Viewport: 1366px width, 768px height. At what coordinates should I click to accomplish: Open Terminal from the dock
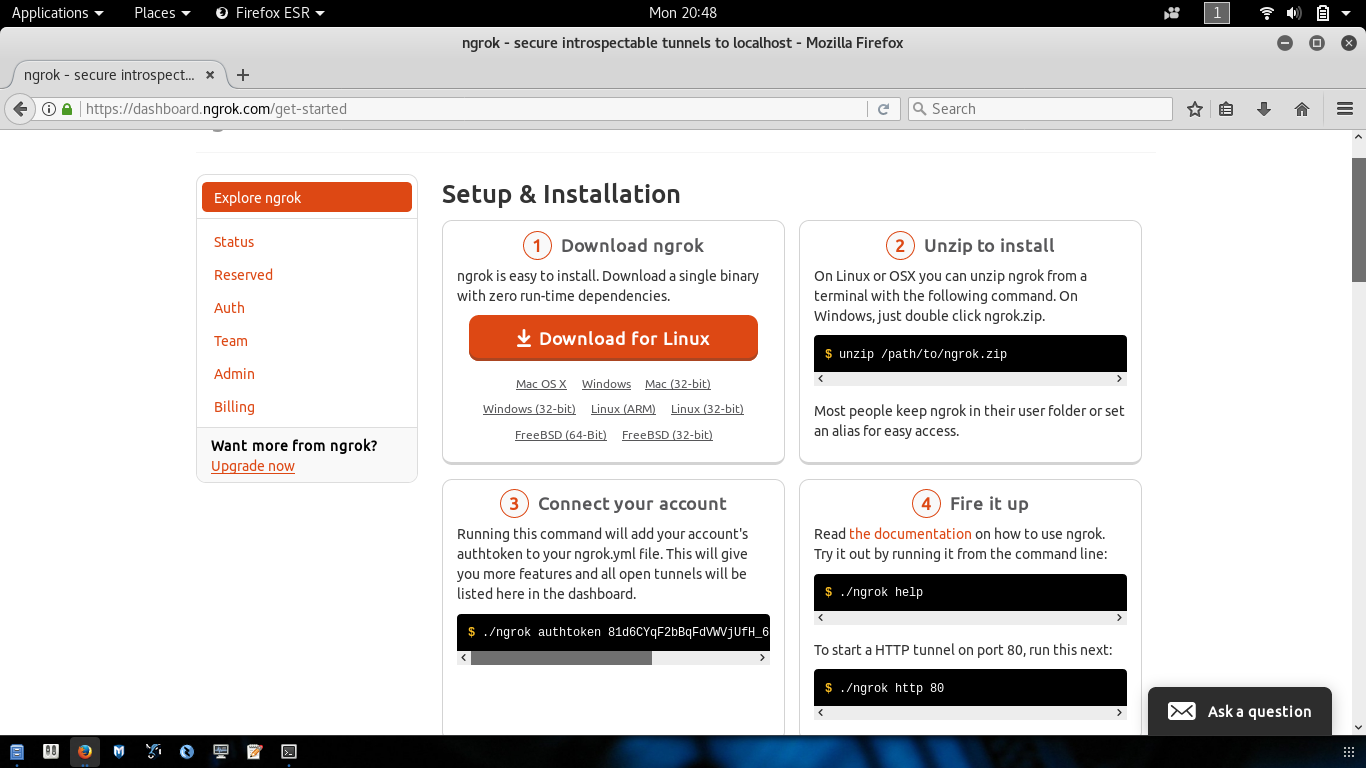[289, 751]
